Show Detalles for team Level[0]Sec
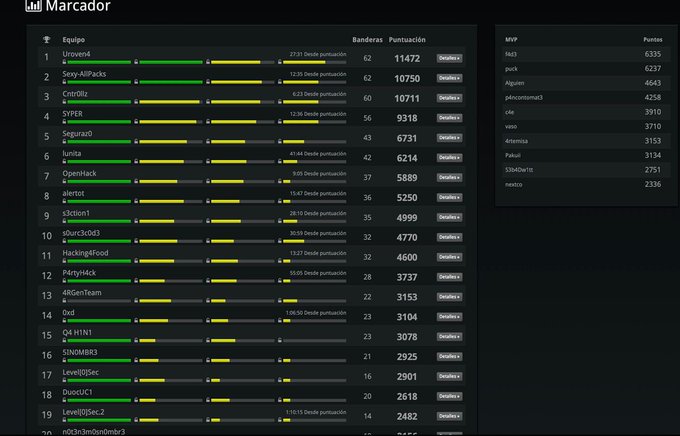The image size is (680, 436). click(449, 376)
